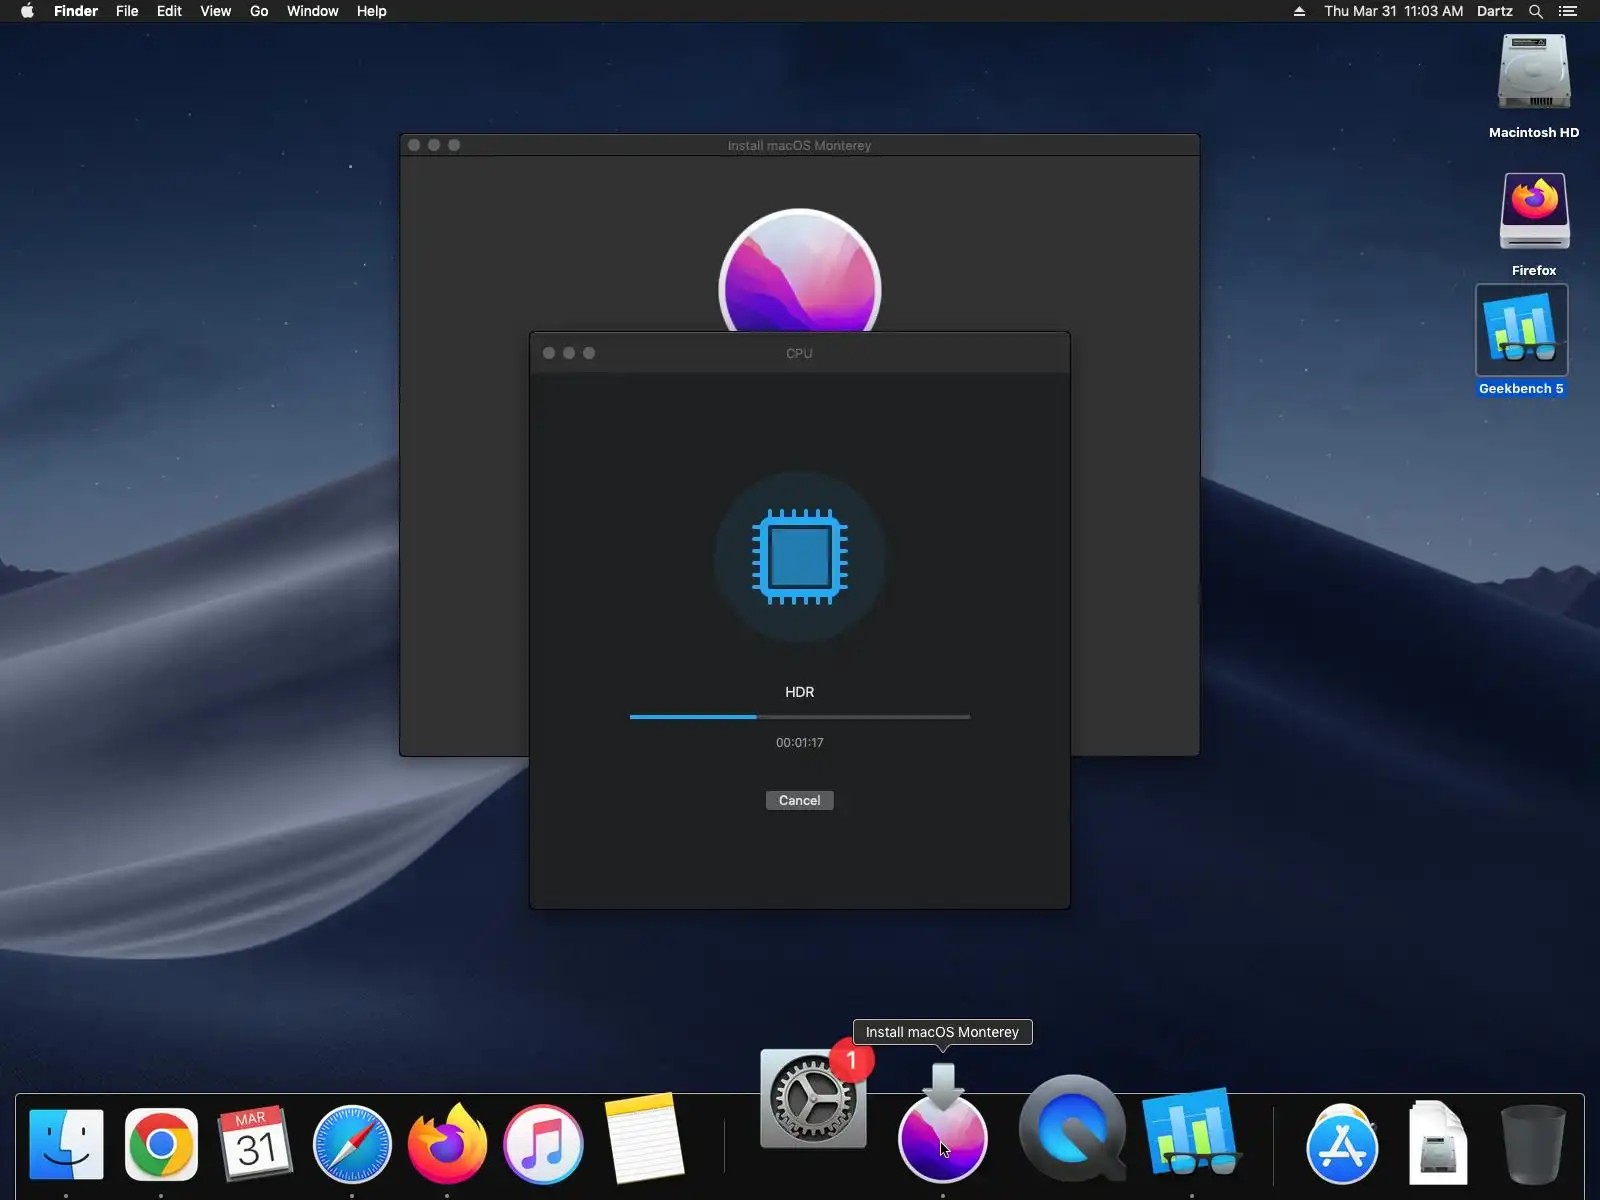Click the CPU chip icon in benchmark window

click(800, 557)
